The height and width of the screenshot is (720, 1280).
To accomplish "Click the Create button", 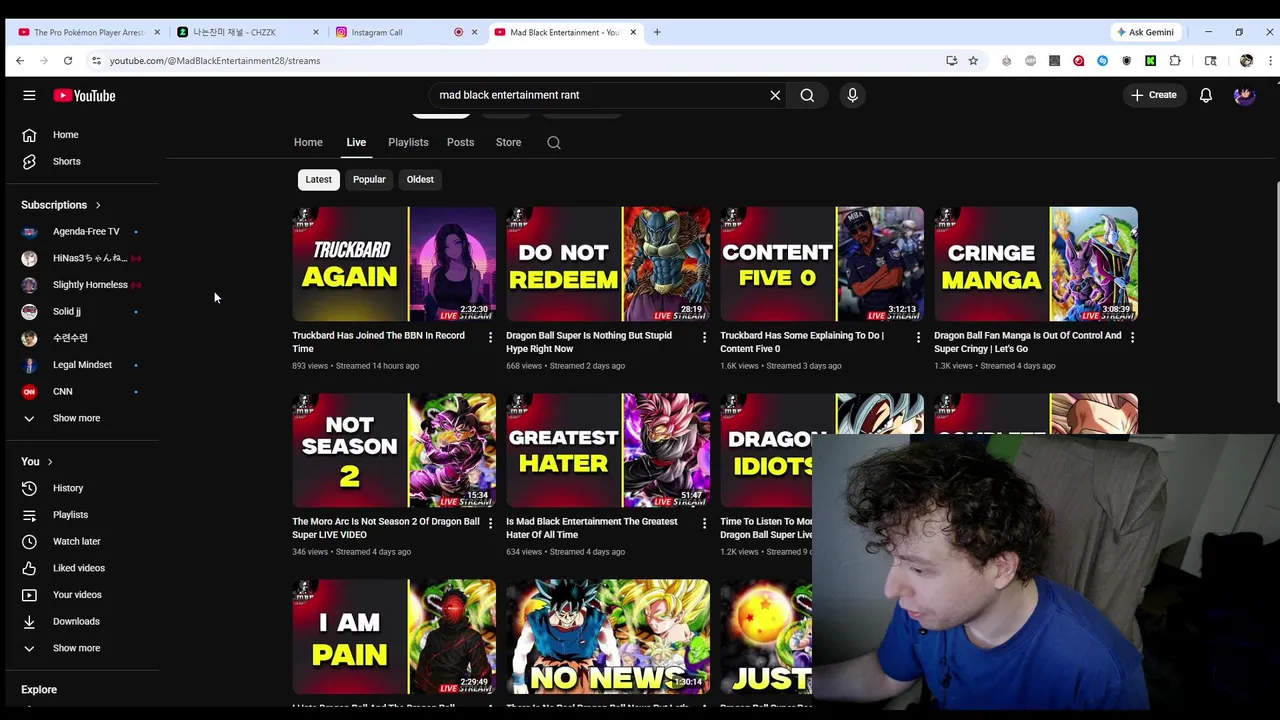I will [x=1153, y=95].
